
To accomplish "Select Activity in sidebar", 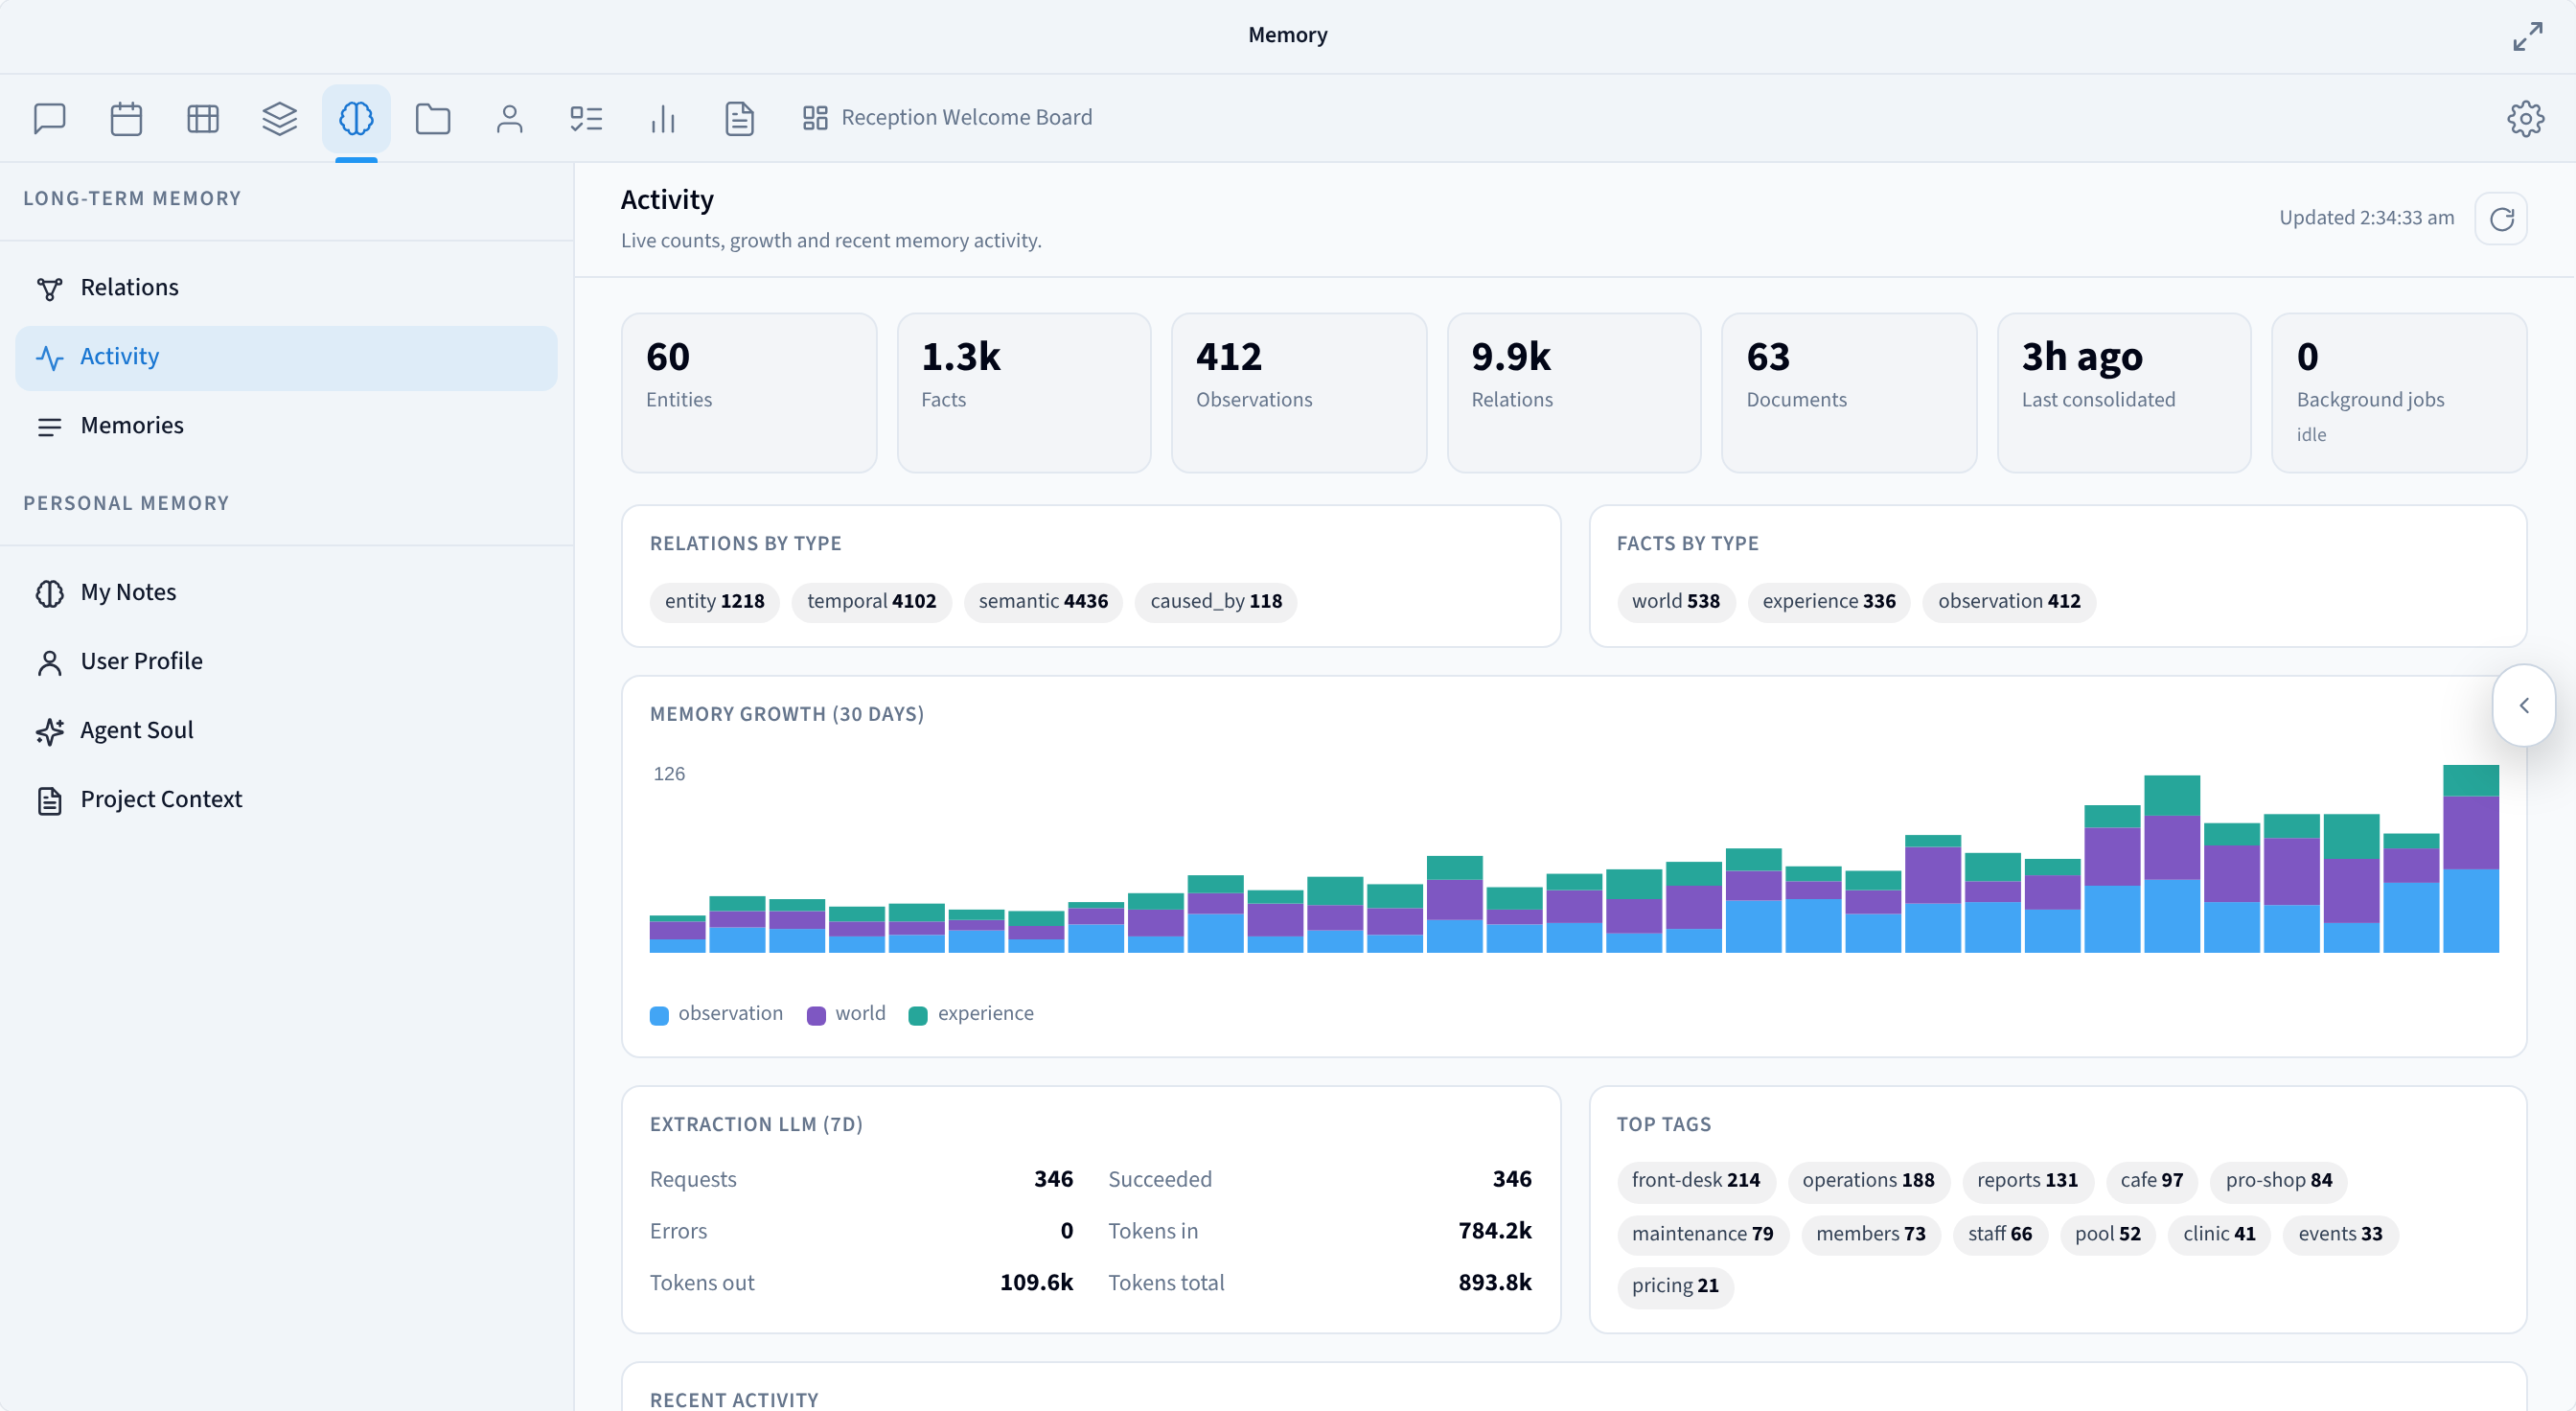I will pos(286,357).
